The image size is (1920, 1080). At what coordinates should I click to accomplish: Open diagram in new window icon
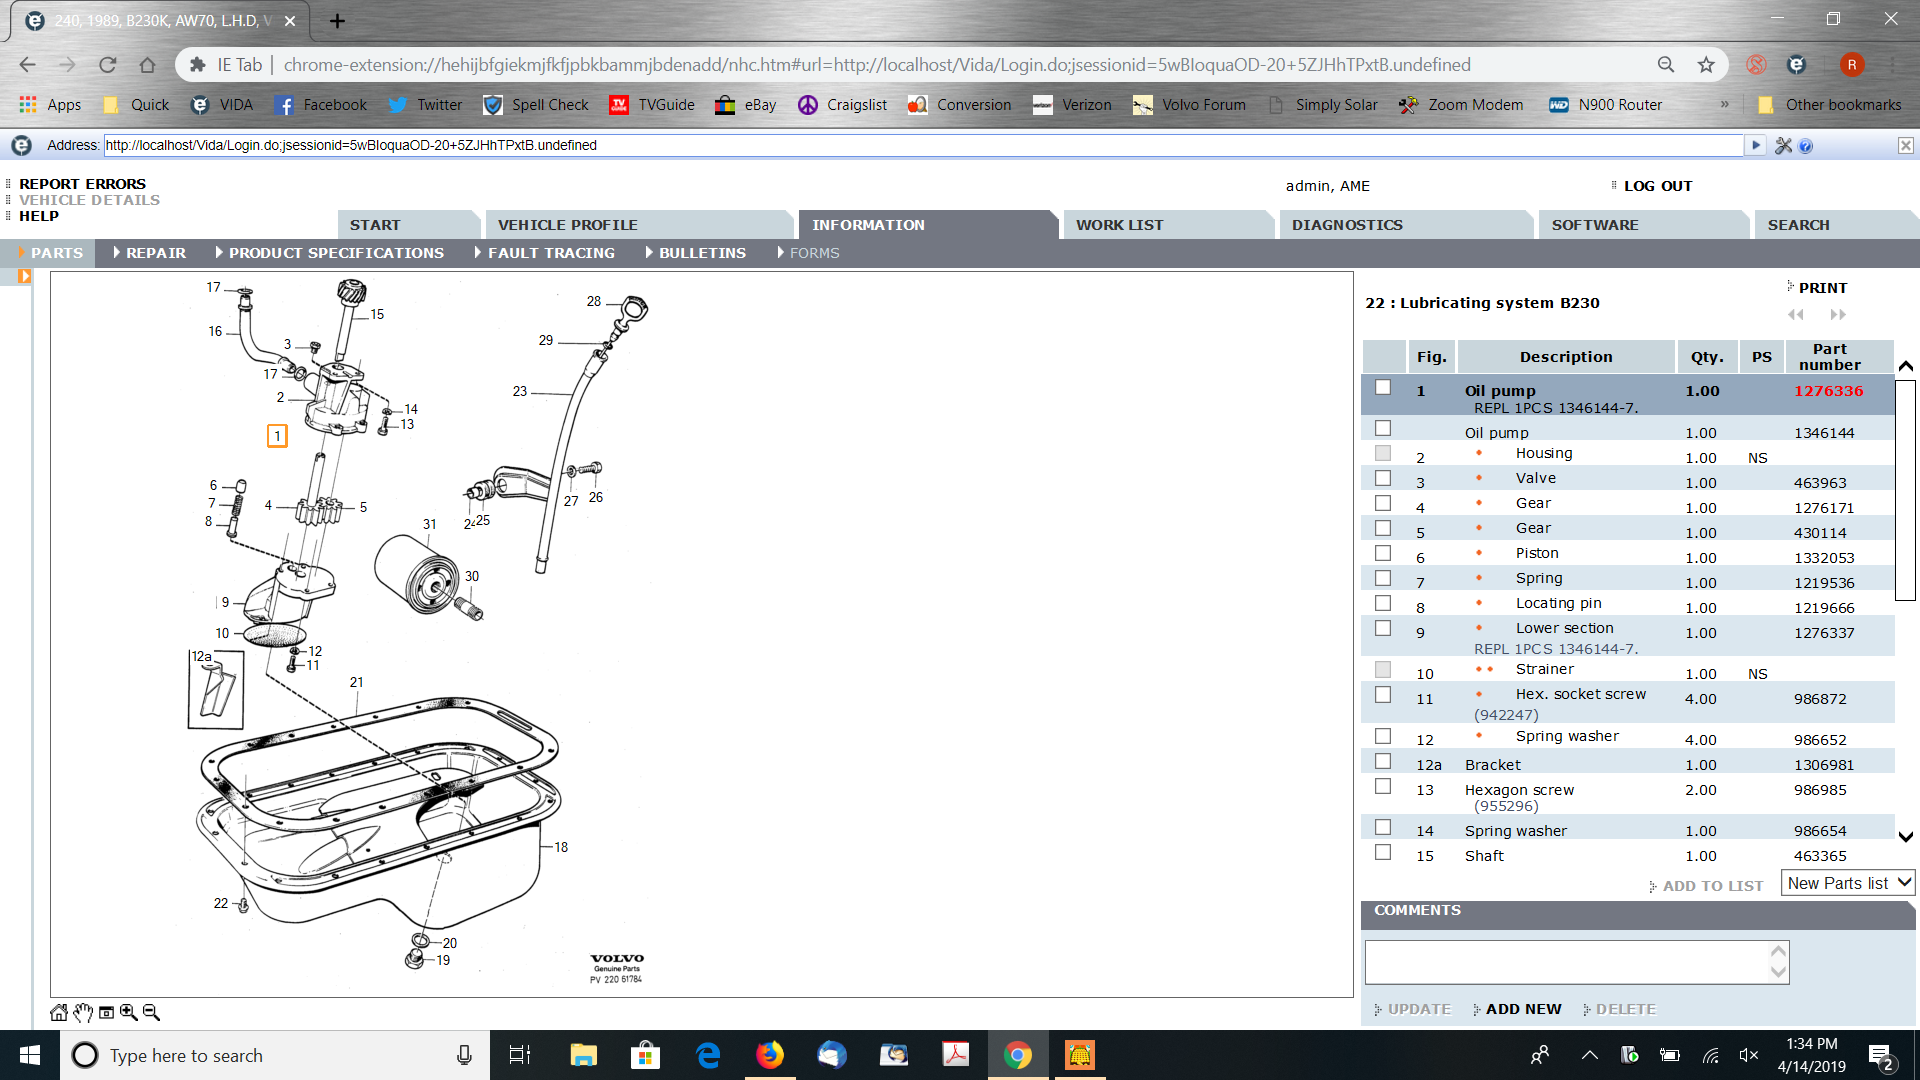click(106, 1012)
